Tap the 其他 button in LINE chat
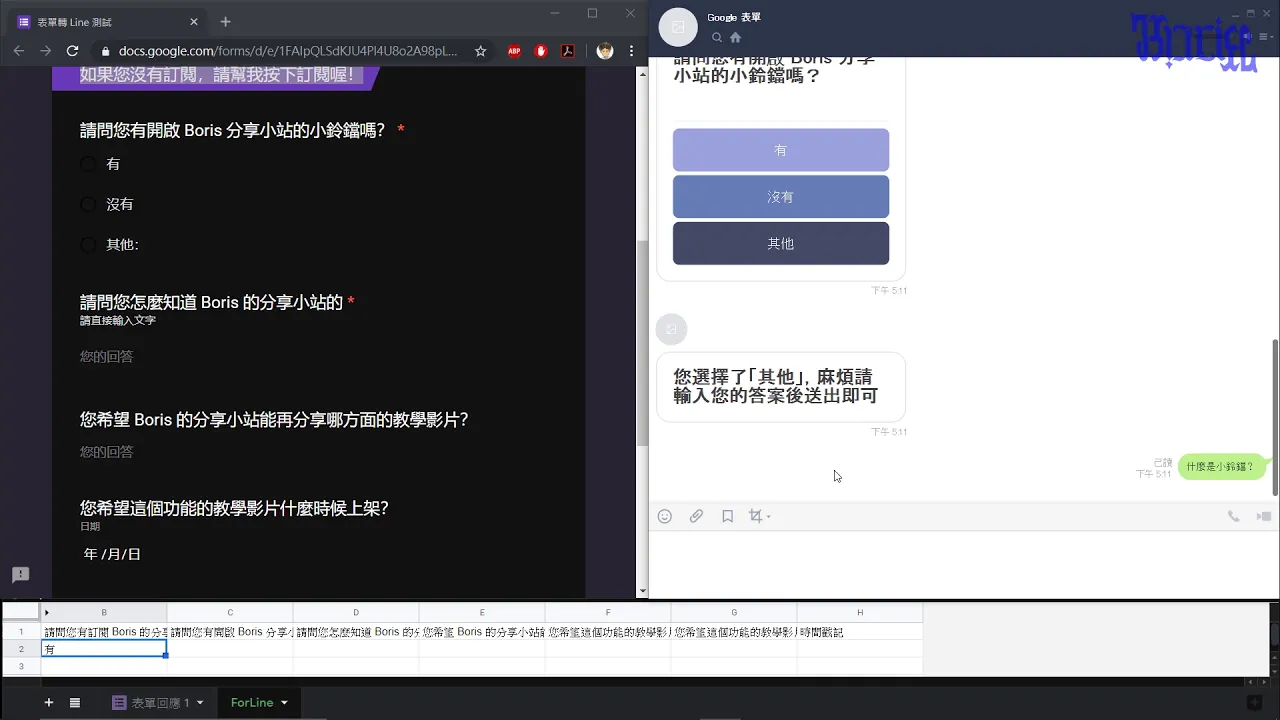This screenshot has width=1280, height=720. click(781, 244)
